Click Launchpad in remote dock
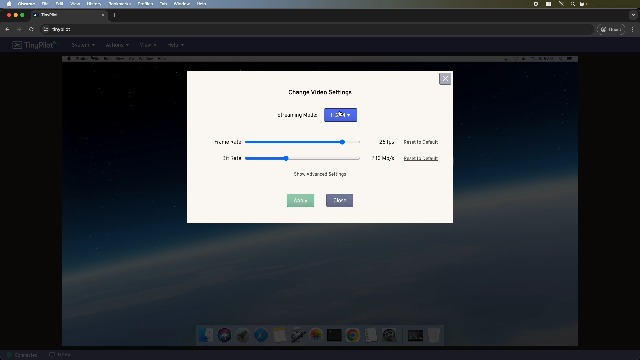This screenshot has height=360, width=640. [x=242, y=336]
